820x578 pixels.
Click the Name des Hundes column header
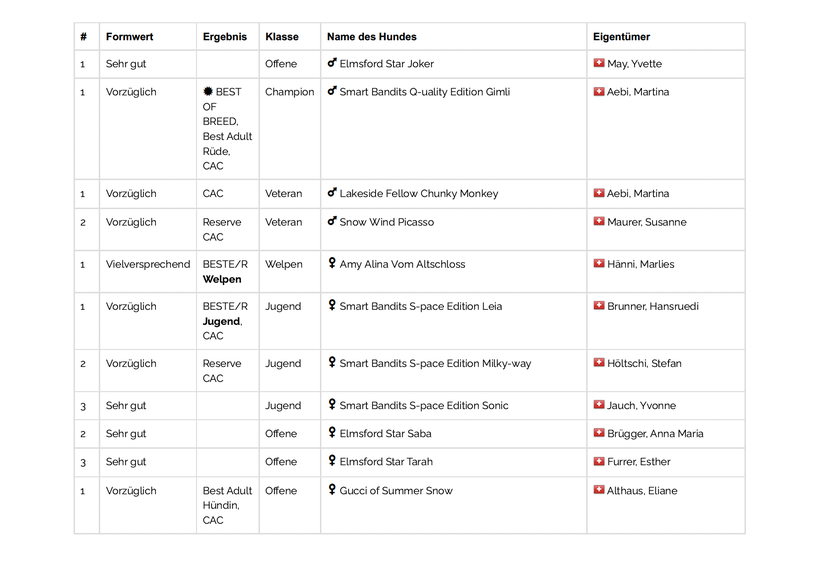[x=372, y=37]
